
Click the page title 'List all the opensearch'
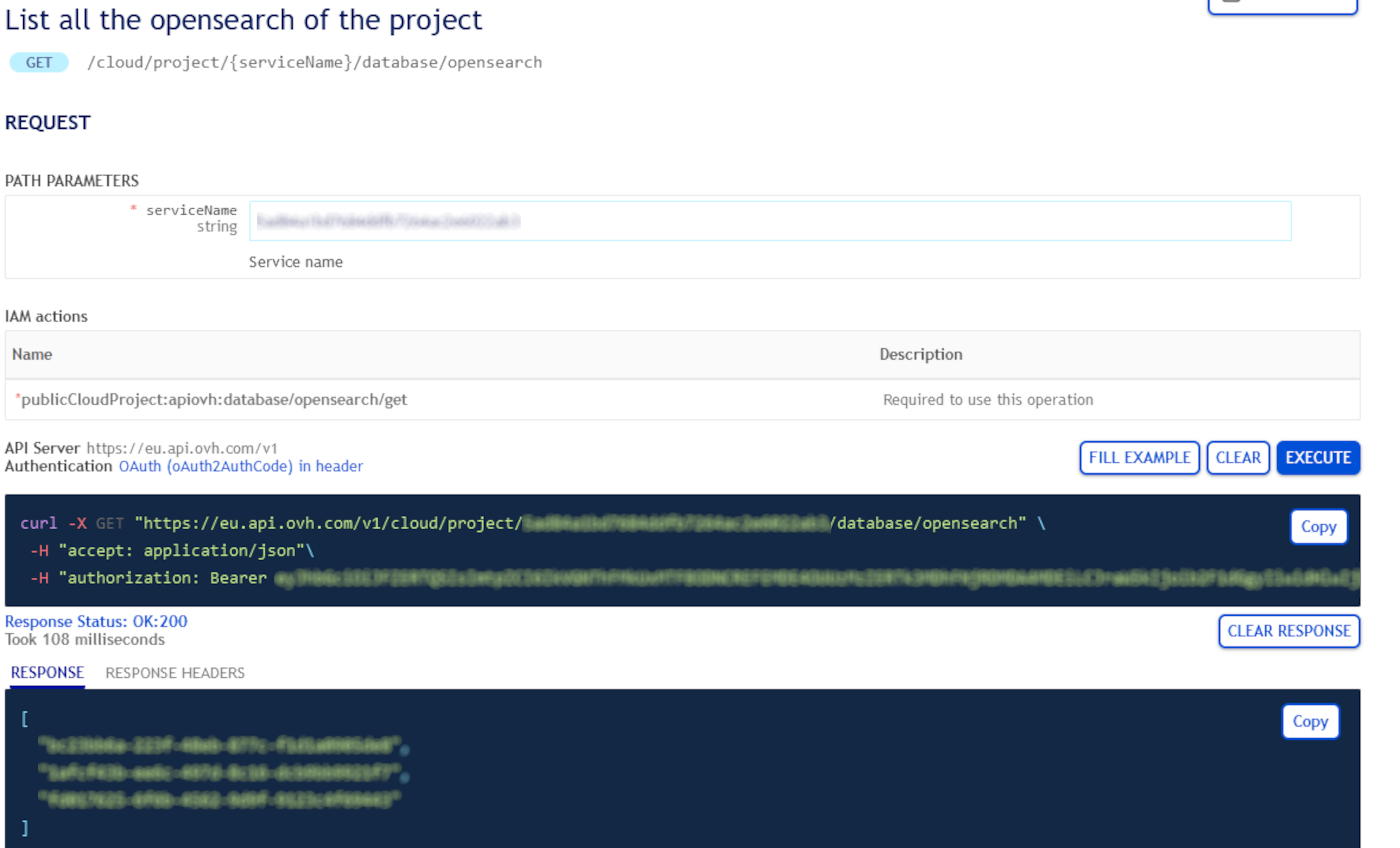point(244,20)
